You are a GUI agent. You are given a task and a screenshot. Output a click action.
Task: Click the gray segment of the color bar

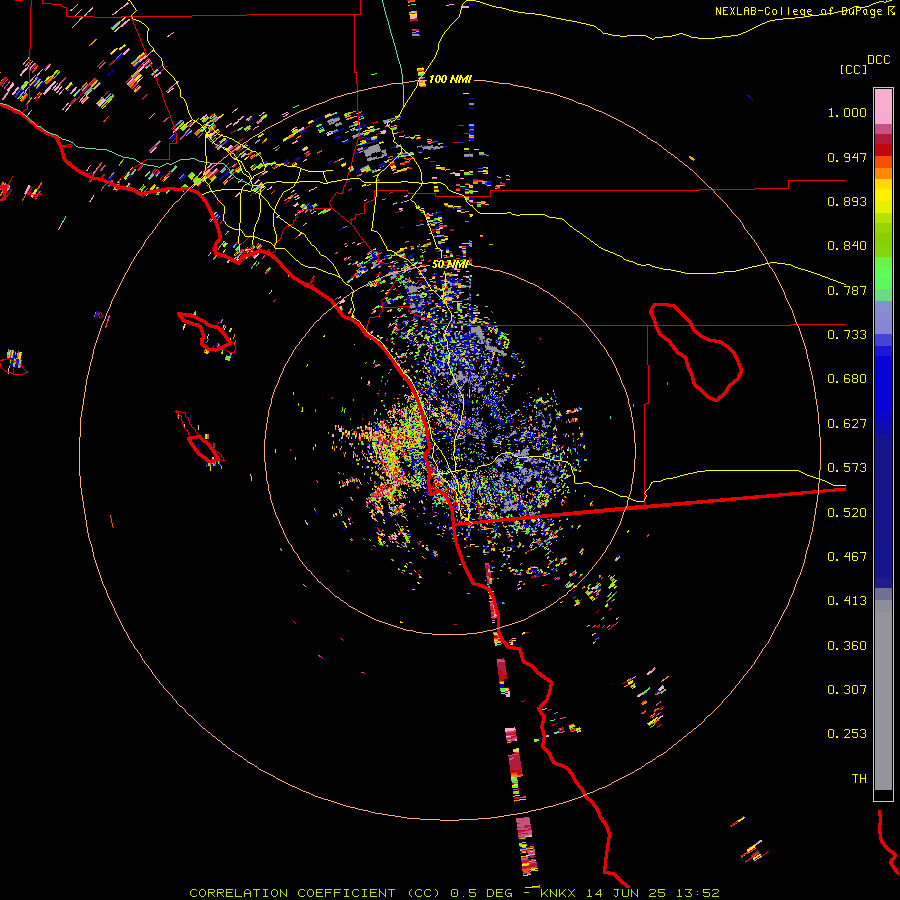(883, 695)
